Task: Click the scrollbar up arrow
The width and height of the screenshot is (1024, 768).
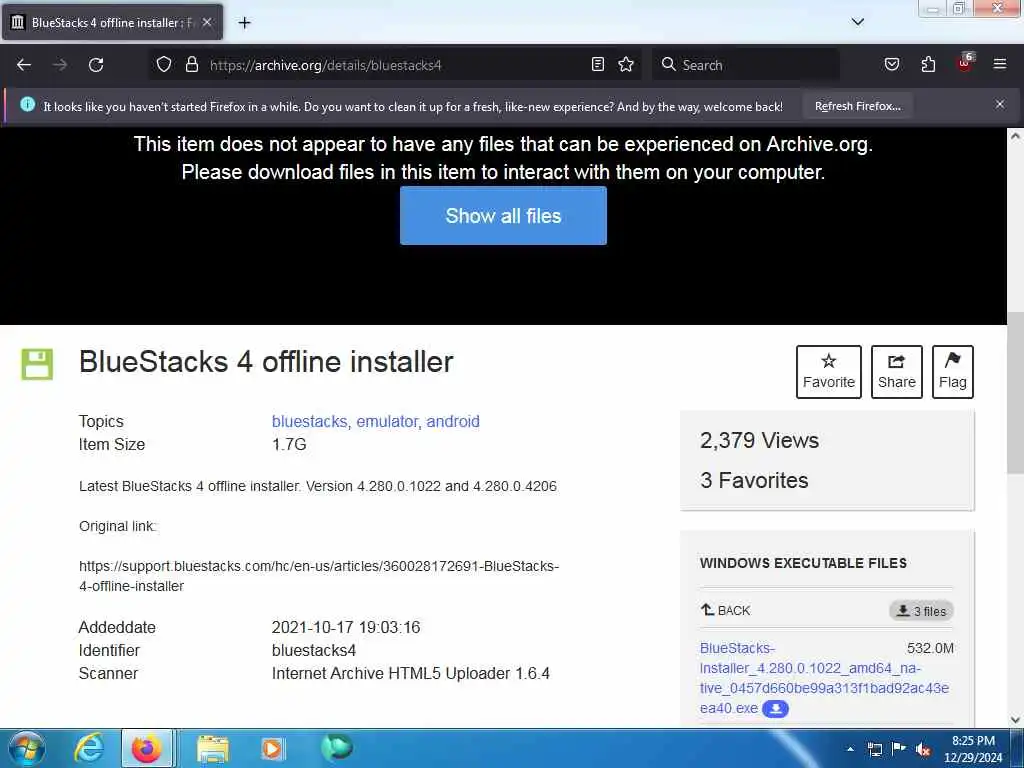Action: click(x=1015, y=136)
